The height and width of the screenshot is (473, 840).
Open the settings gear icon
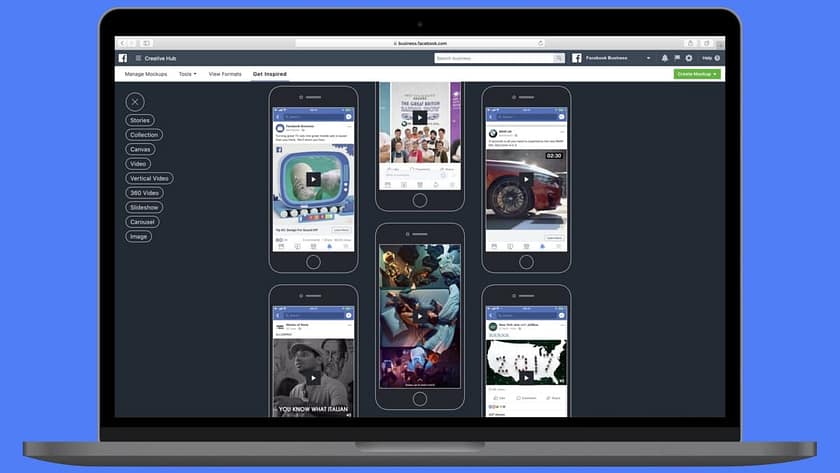coord(688,58)
